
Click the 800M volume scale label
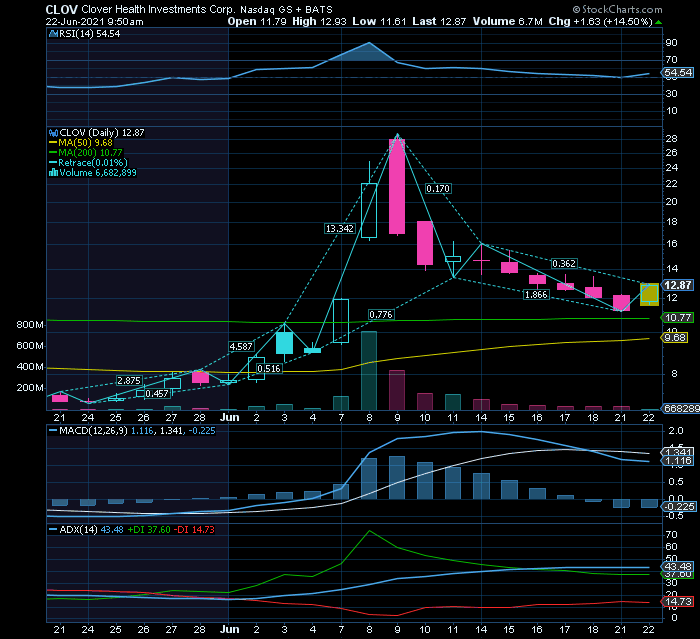30,325
